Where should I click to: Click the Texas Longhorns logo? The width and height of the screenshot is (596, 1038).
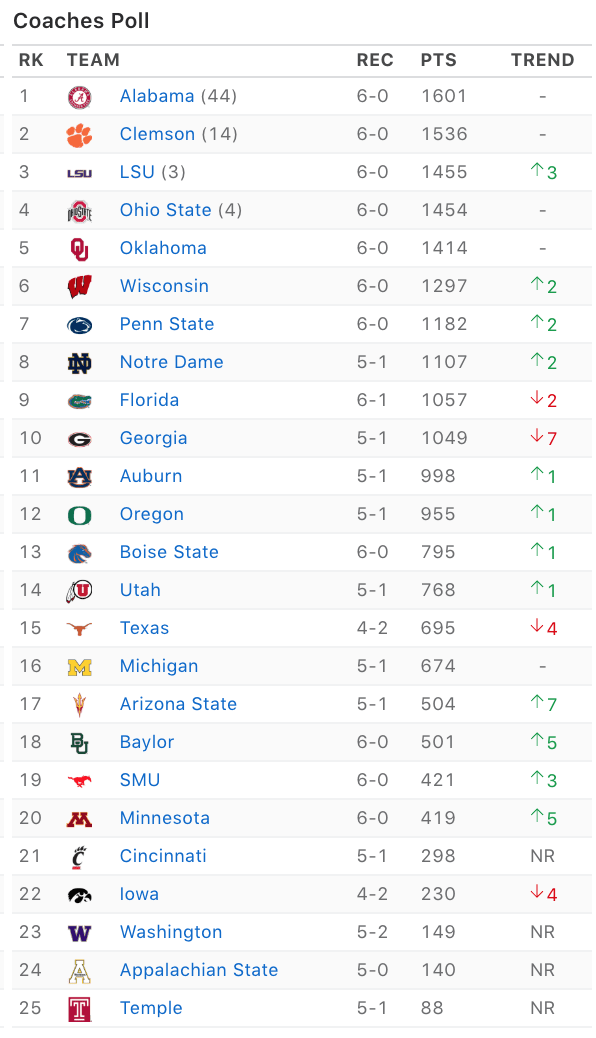(x=79, y=629)
